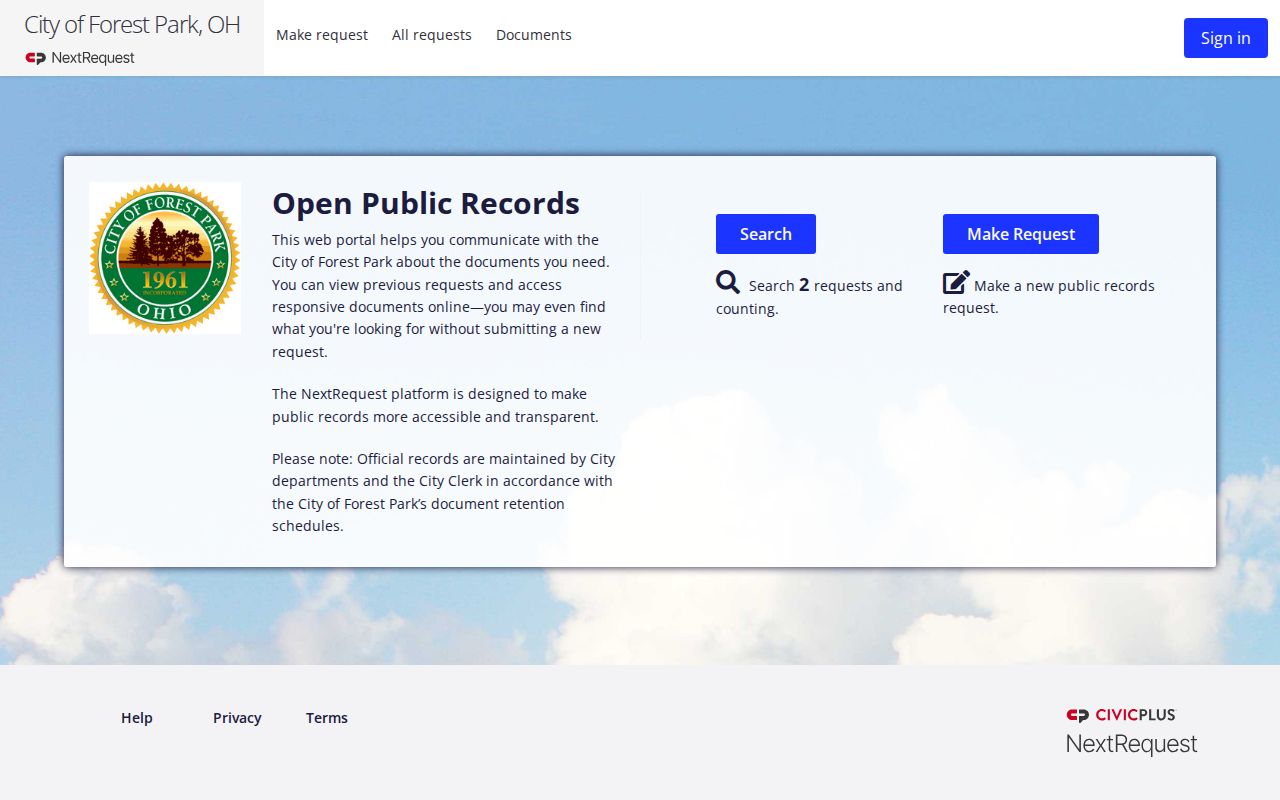Click the blue Search button

(x=766, y=234)
